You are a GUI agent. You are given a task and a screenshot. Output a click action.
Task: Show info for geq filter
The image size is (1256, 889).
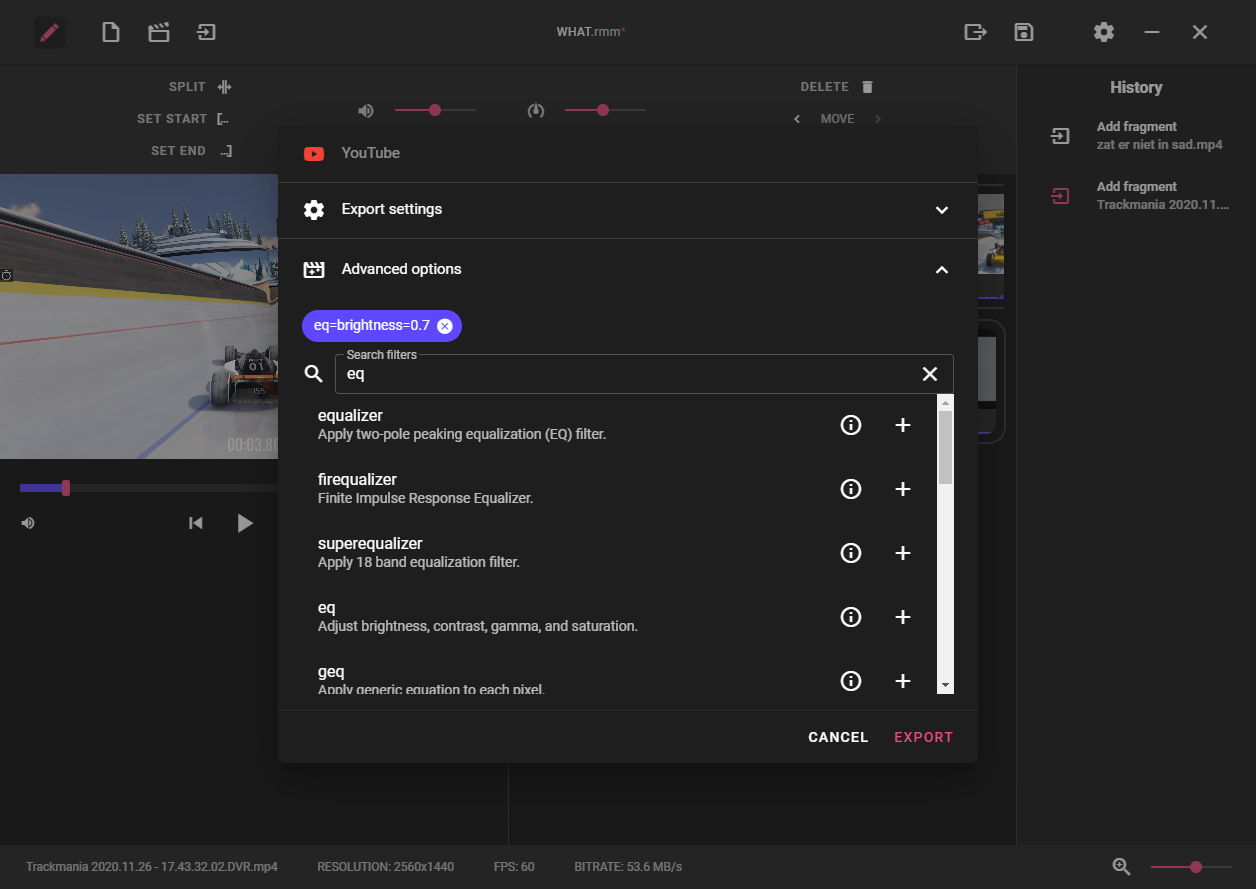point(851,681)
